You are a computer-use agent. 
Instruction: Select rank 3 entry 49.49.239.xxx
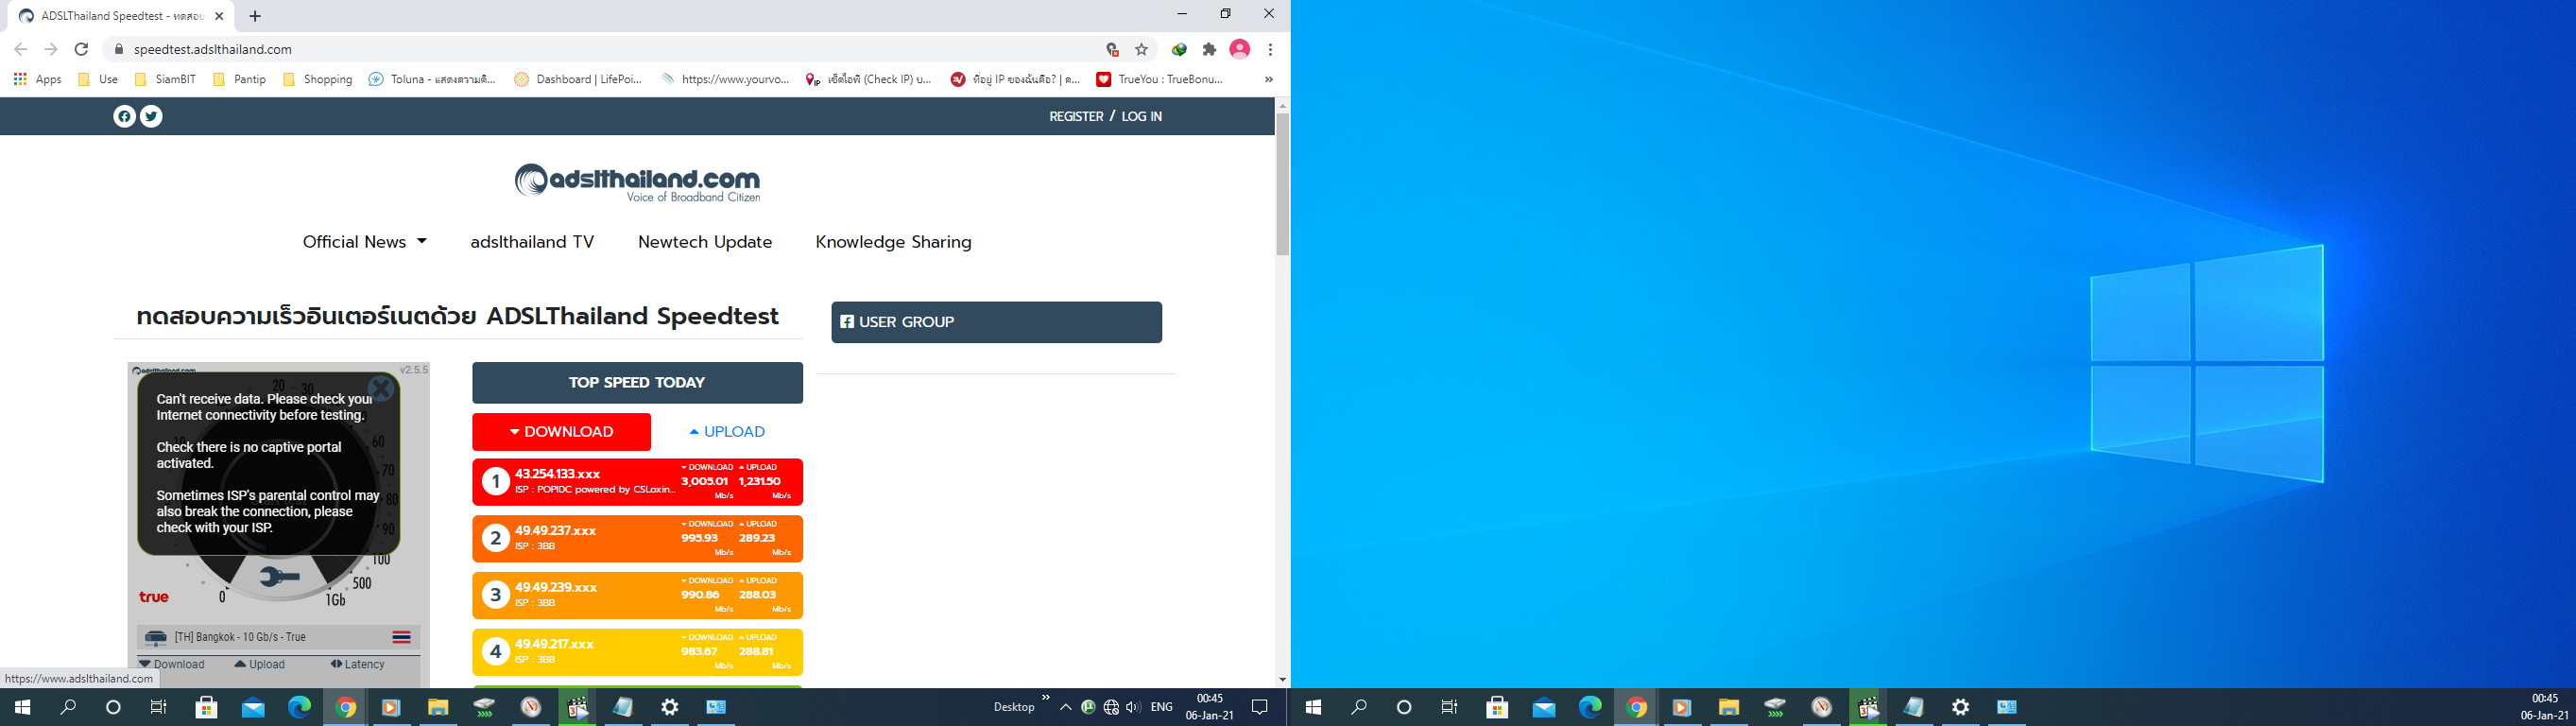(638, 596)
